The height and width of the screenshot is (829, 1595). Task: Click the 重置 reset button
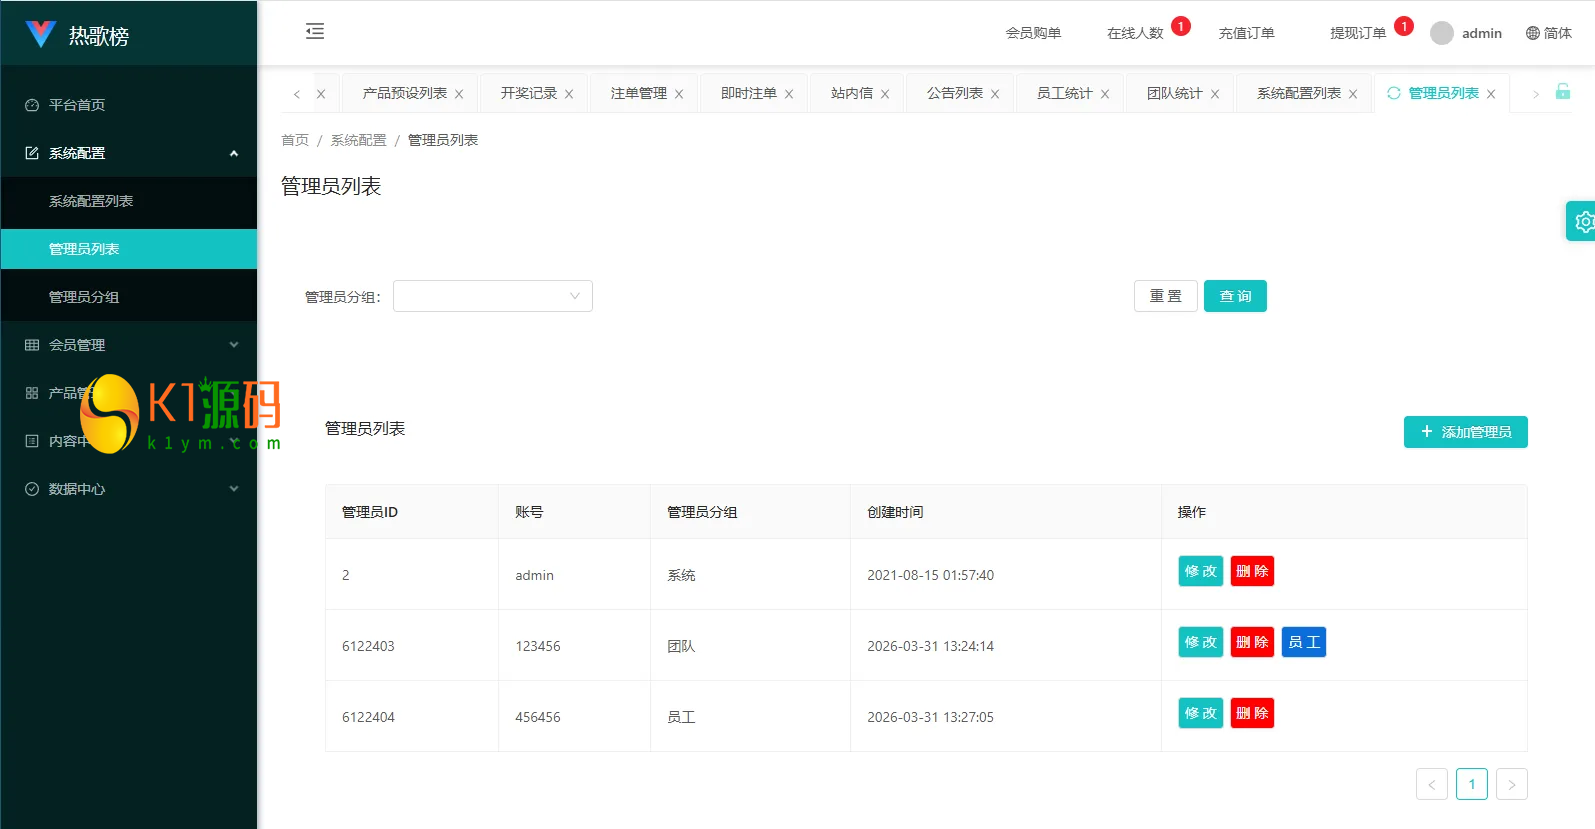pos(1166,296)
